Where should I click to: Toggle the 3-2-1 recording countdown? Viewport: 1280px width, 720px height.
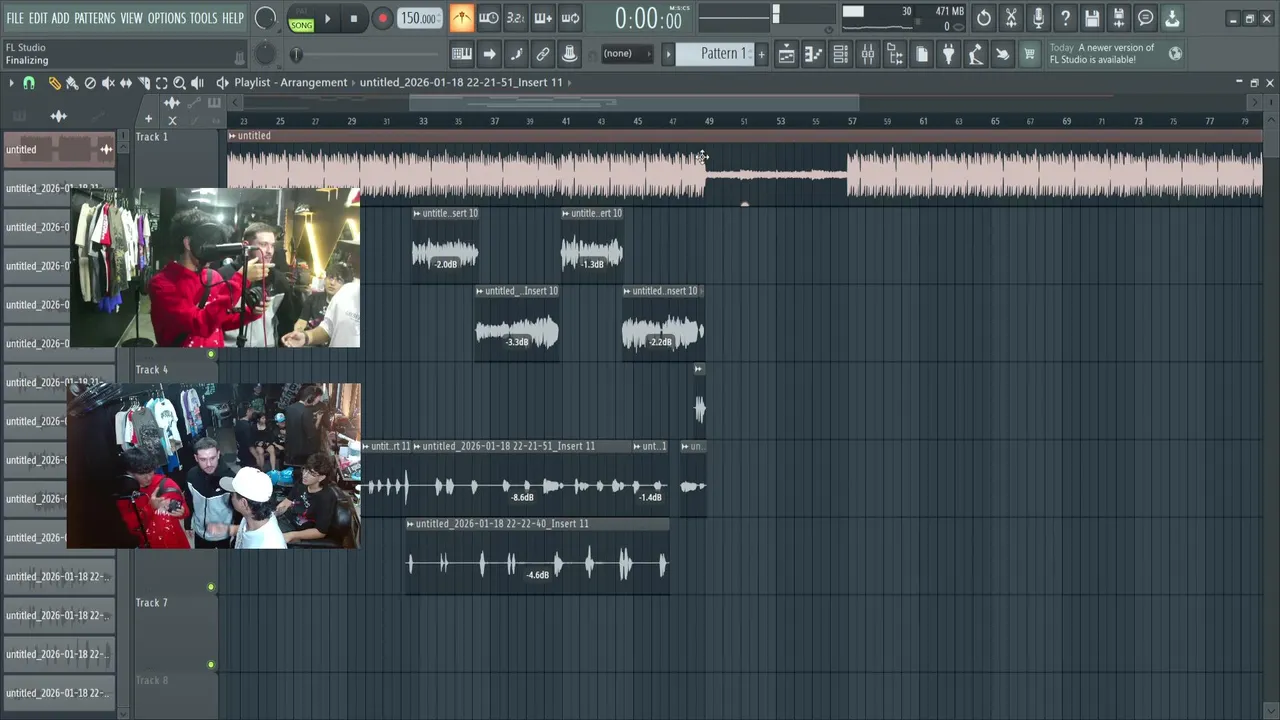pyautogui.click(x=515, y=18)
